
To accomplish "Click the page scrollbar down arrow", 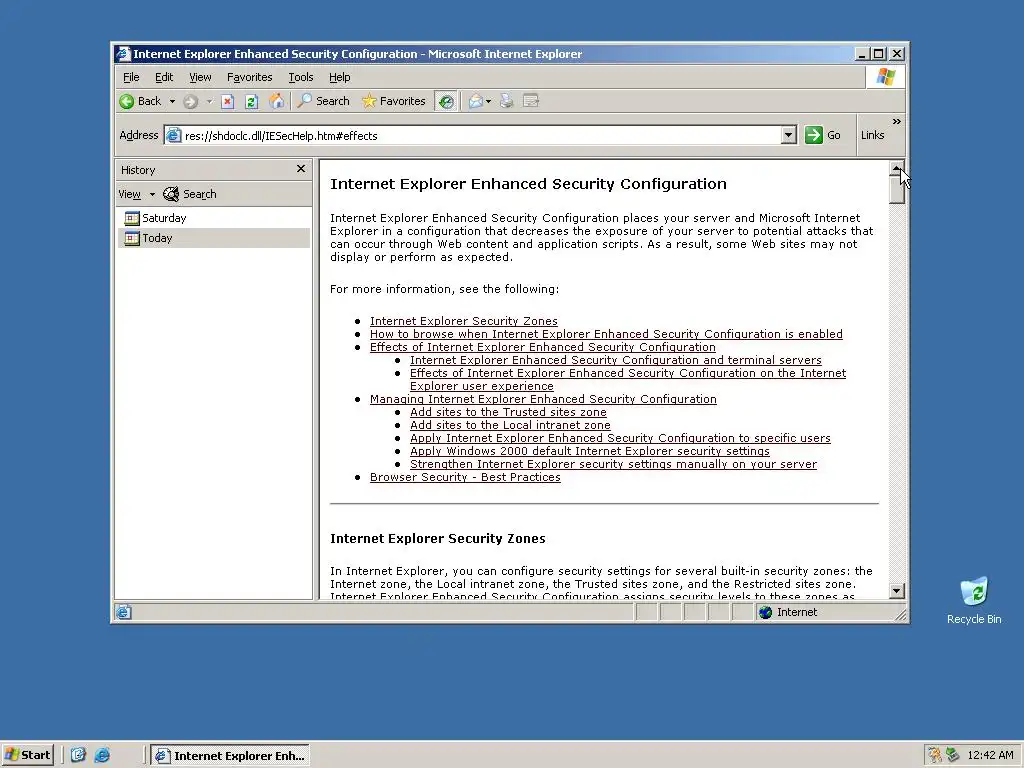I will pyautogui.click(x=897, y=591).
